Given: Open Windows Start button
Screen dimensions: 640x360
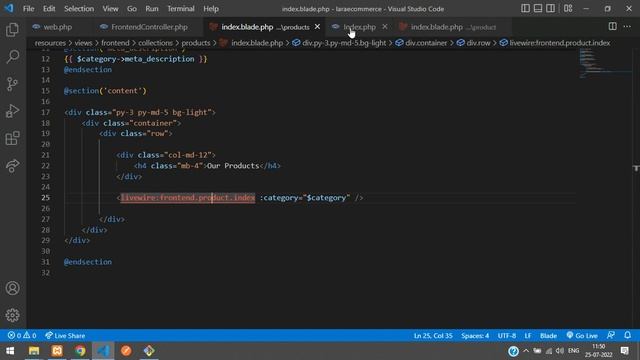Looking at the screenshot, I should 10,351.
